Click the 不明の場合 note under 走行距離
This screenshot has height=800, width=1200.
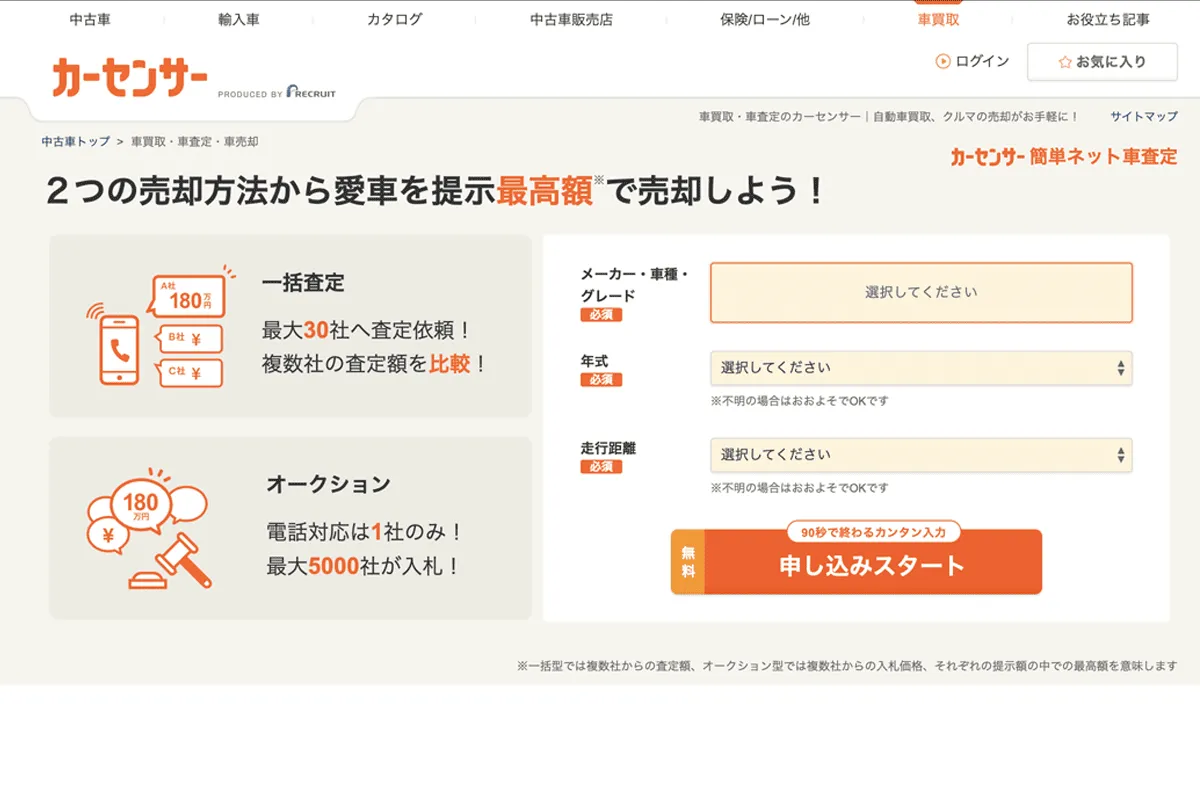(x=800, y=488)
